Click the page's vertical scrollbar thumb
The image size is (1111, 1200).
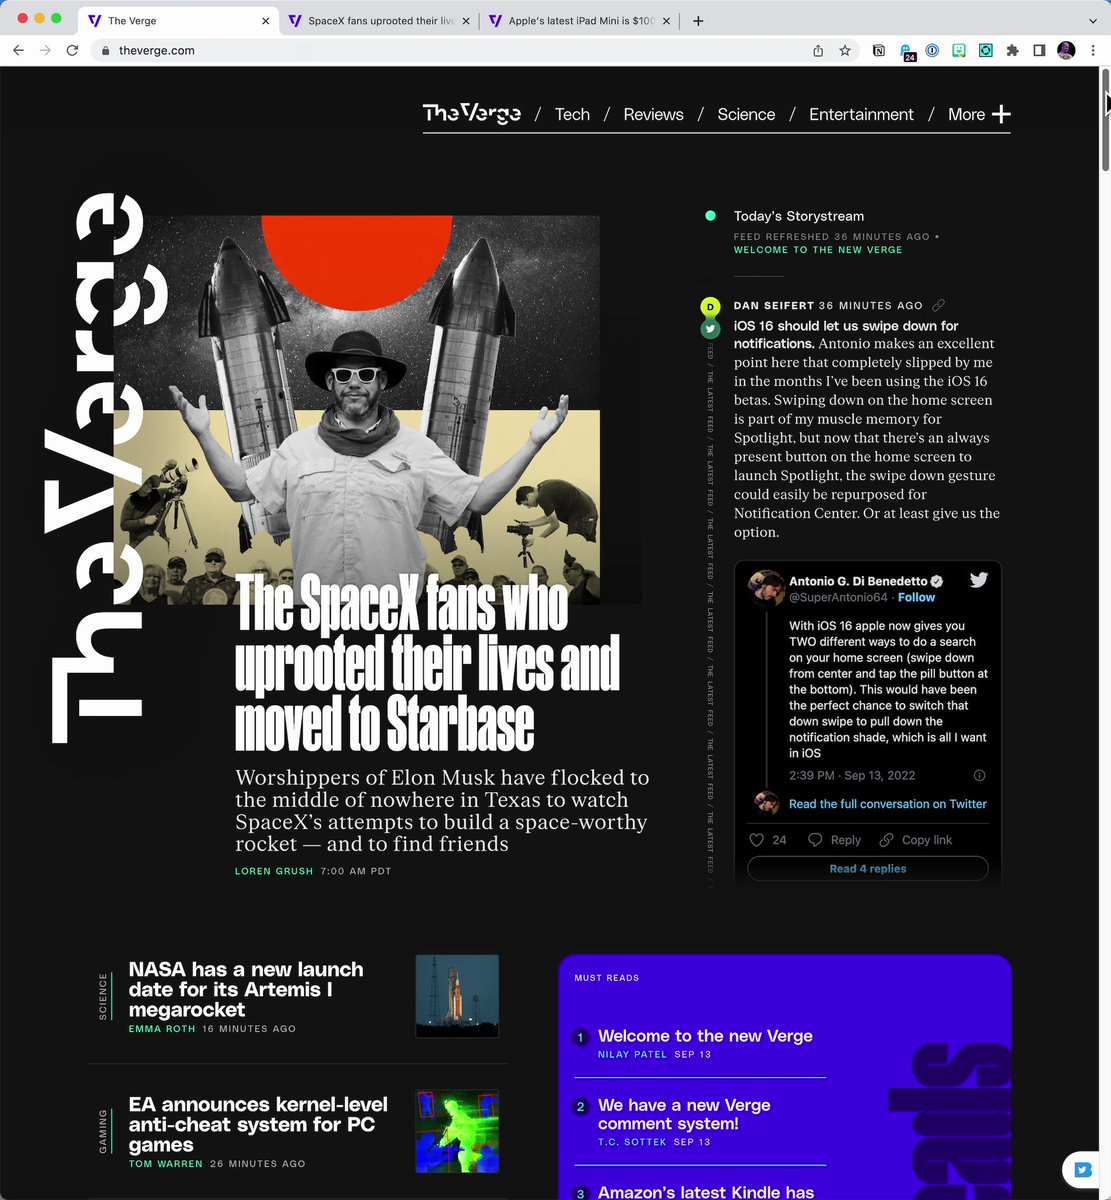click(x=1105, y=120)
